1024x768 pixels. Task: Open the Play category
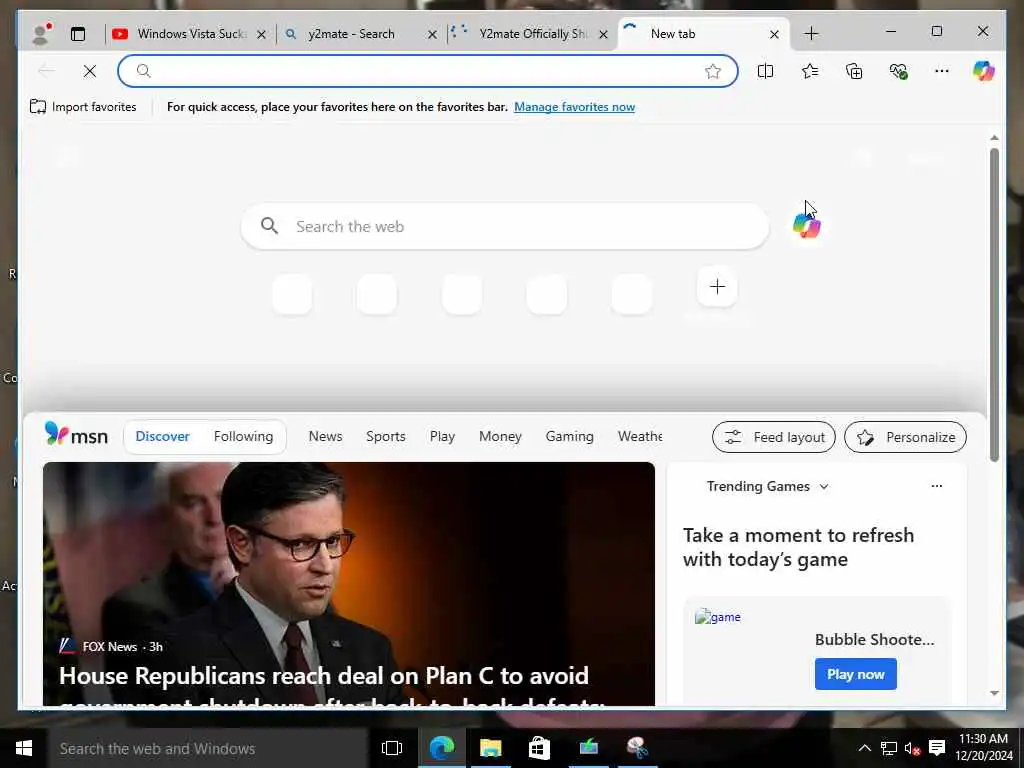pyautogui.click(x=442, y=436)
